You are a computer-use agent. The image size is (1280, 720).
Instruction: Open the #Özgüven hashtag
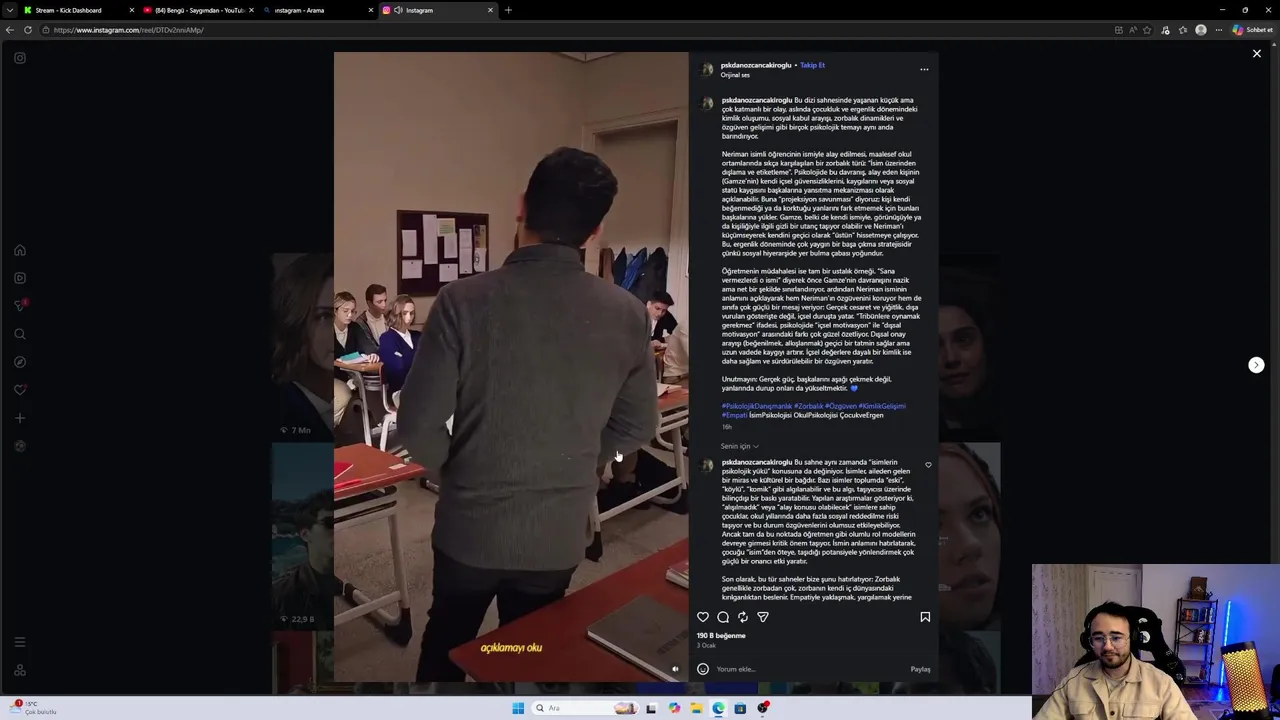pos(841,406)
